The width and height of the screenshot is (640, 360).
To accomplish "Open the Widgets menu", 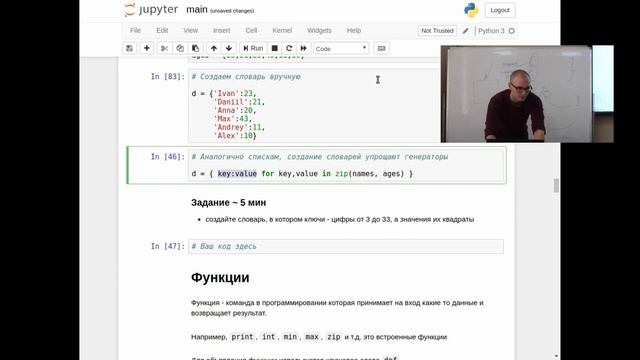I will [x=319, y=31].
